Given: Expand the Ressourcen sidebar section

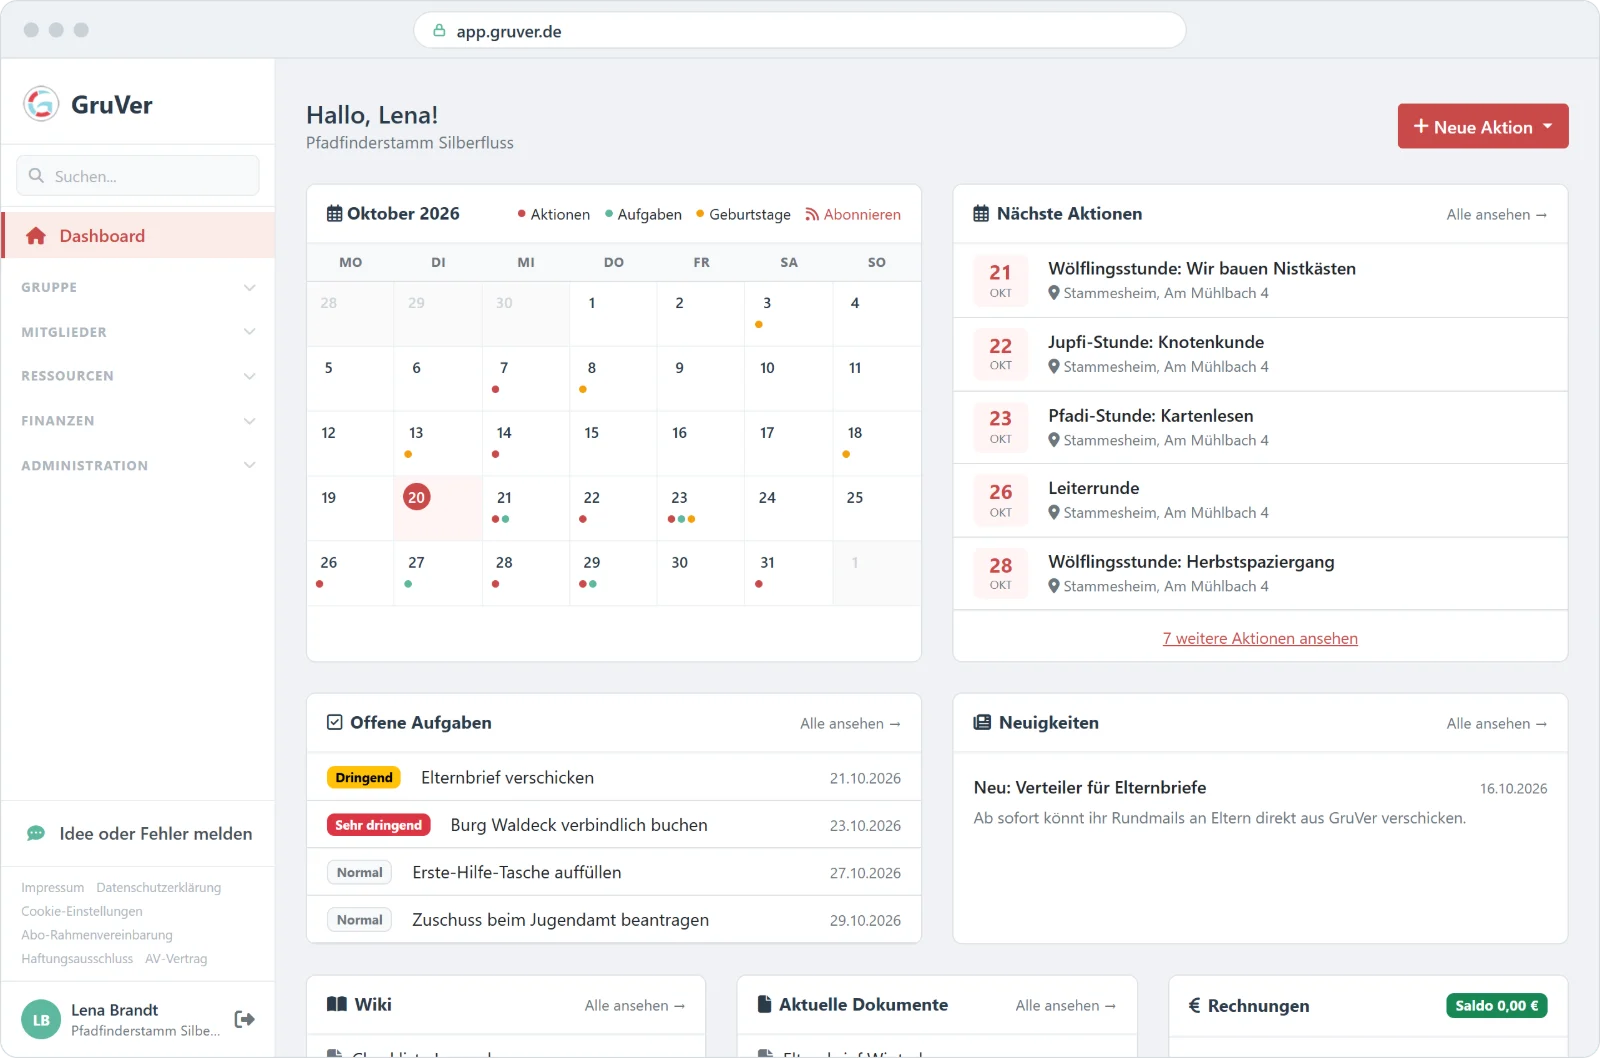Looking at the screenshot, I should pyautogui.click(x=138, y=376).
